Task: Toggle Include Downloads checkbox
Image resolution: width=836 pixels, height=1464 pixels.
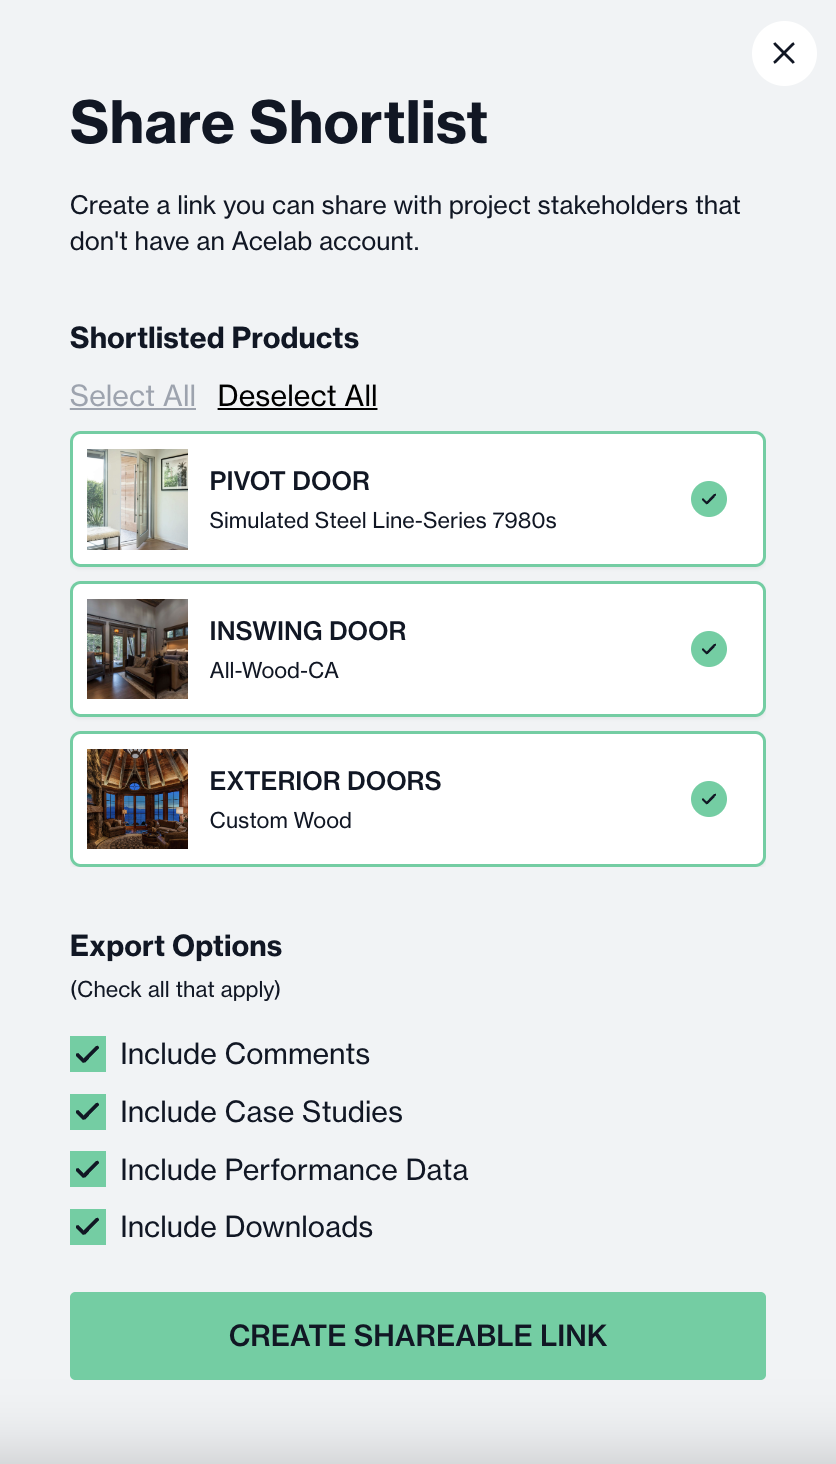Action: pos(88,1227)
